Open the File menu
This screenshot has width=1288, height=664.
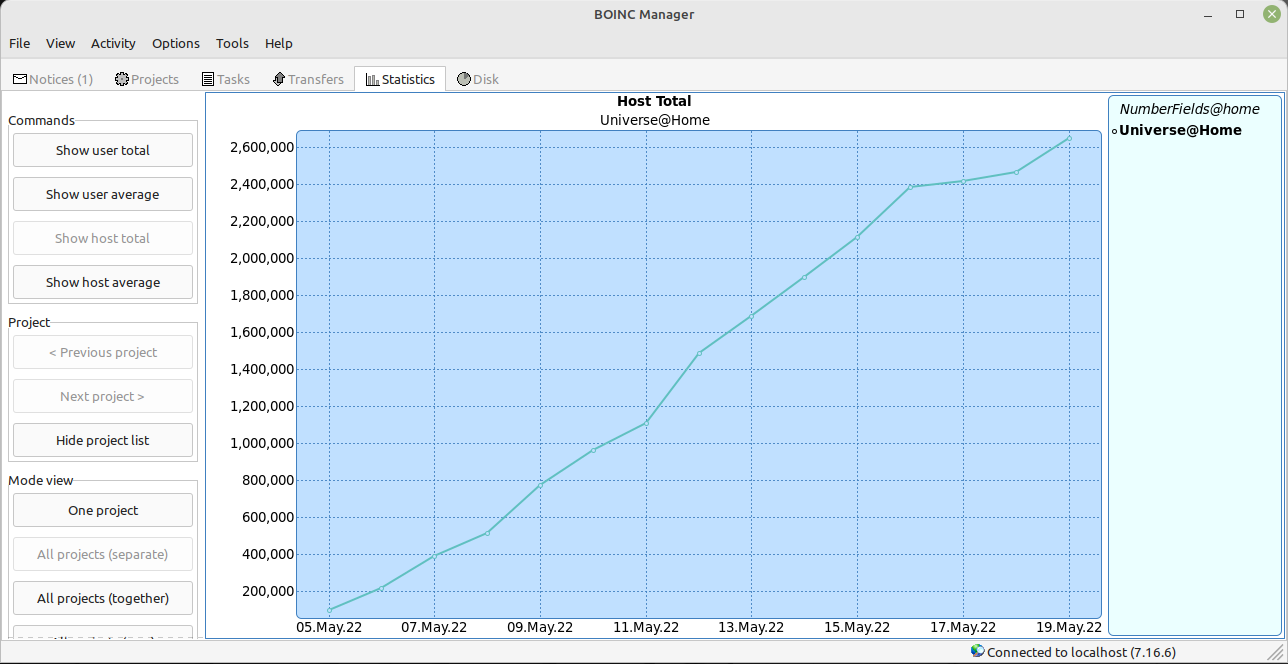pos(20,43)
